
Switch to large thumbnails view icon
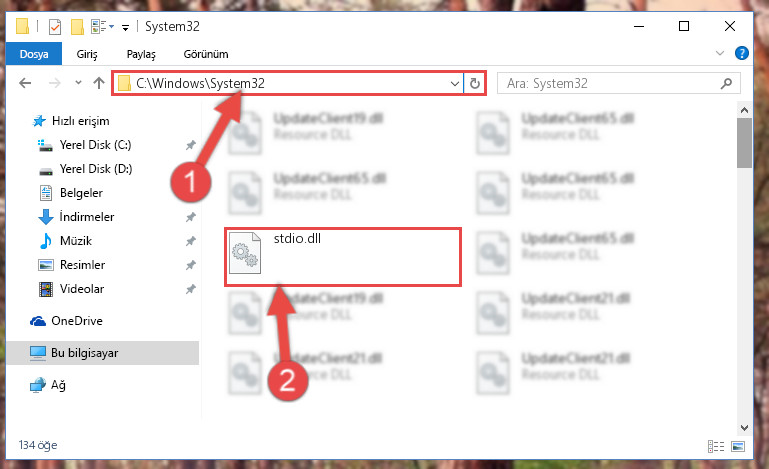coord(738,446)
